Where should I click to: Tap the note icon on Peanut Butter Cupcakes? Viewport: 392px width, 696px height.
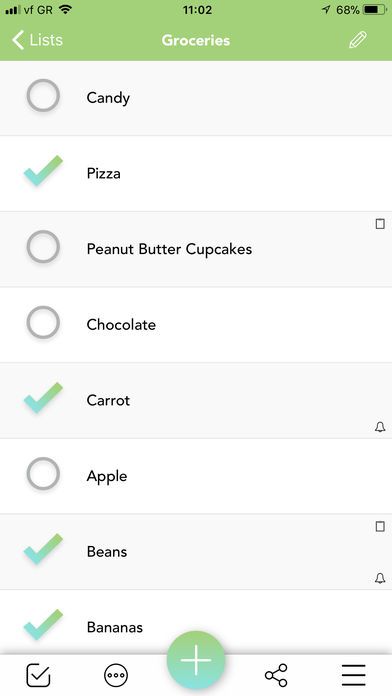(x=380, y=224)
